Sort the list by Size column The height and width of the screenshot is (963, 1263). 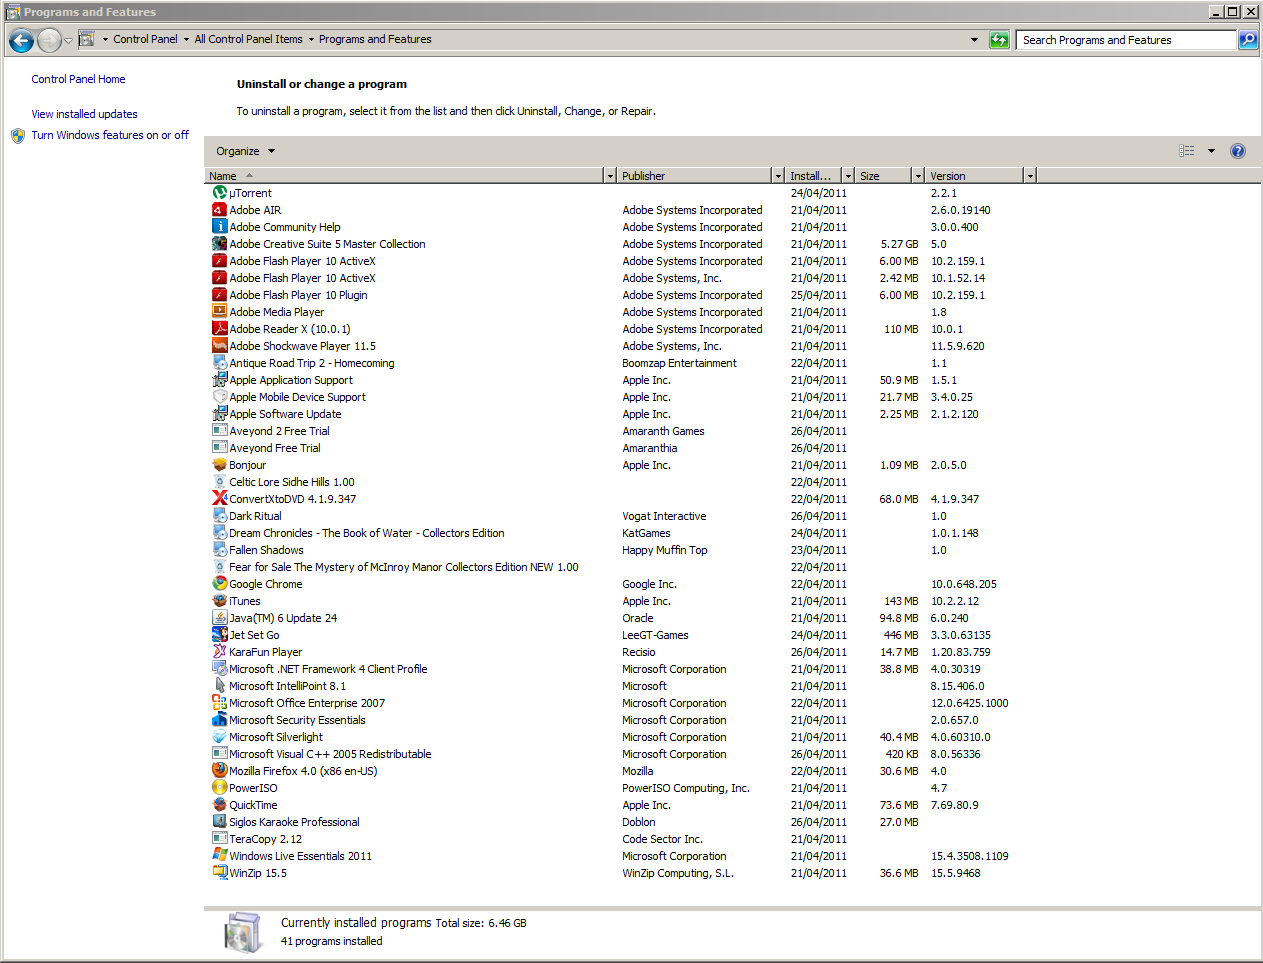tap(883, 176)
